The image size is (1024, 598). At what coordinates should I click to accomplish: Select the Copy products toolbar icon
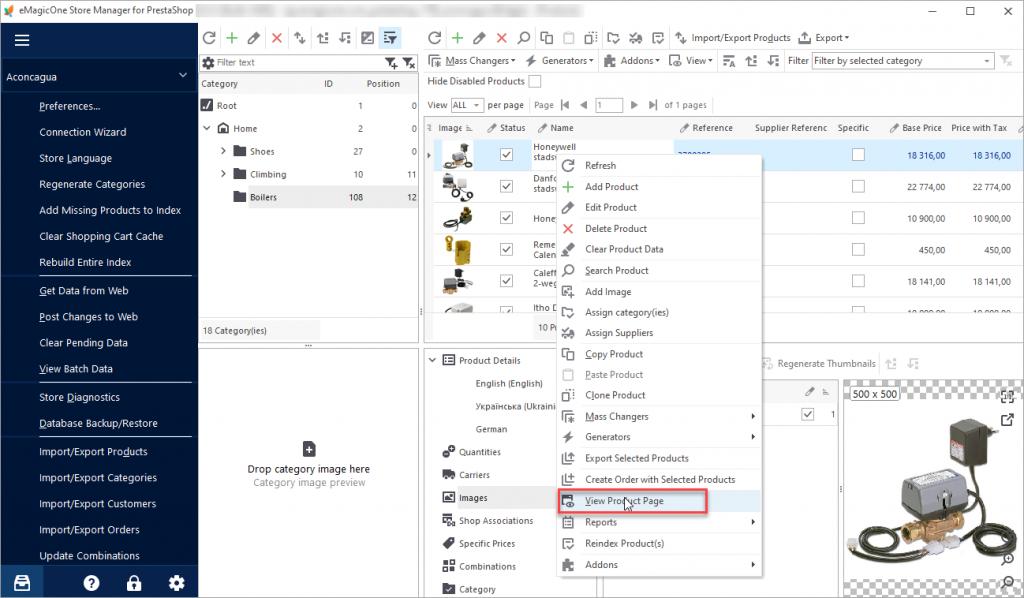click(x=547, y=37)
